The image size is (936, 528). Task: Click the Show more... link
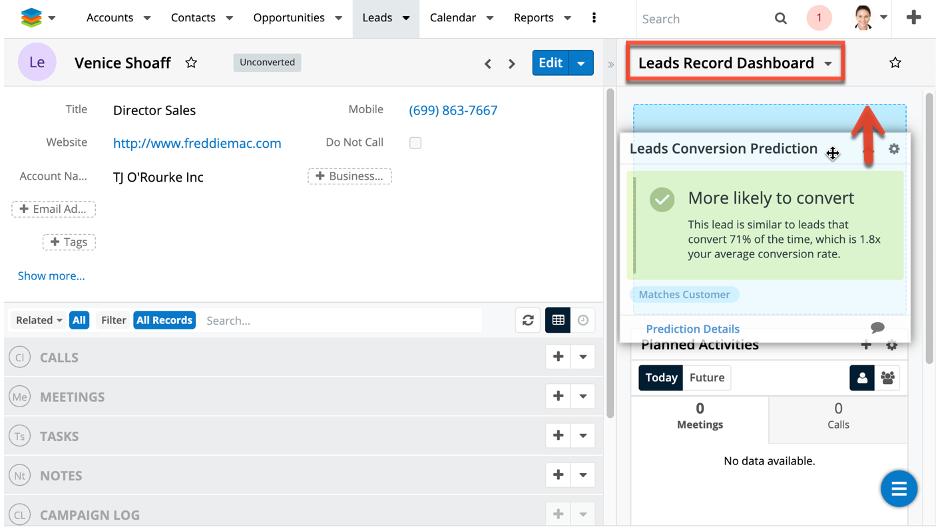tap(51, 276)
